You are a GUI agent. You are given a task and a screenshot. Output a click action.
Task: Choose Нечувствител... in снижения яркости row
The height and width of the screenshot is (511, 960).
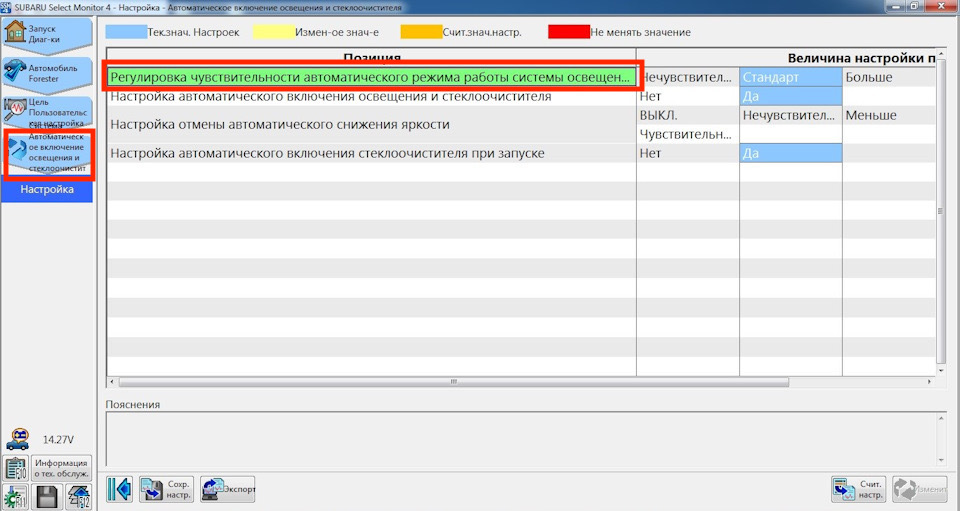[790, 115]
